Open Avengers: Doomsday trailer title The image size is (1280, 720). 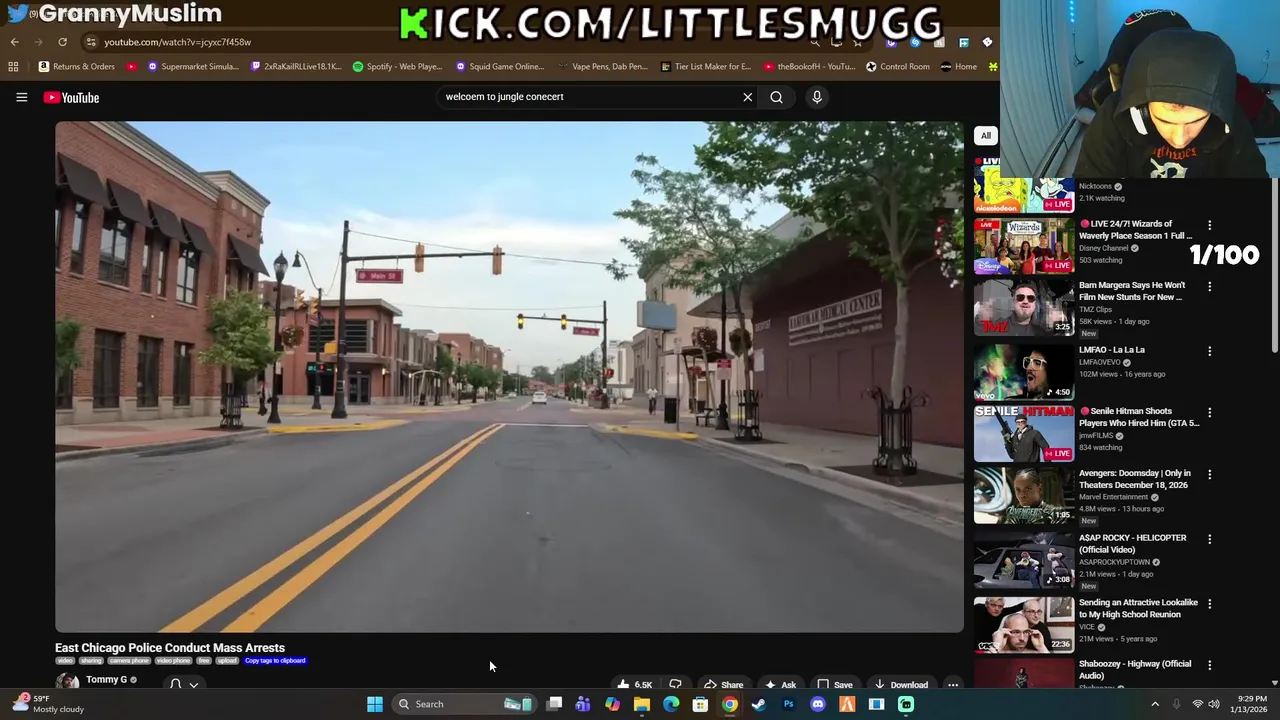(x=1135, y=479)
